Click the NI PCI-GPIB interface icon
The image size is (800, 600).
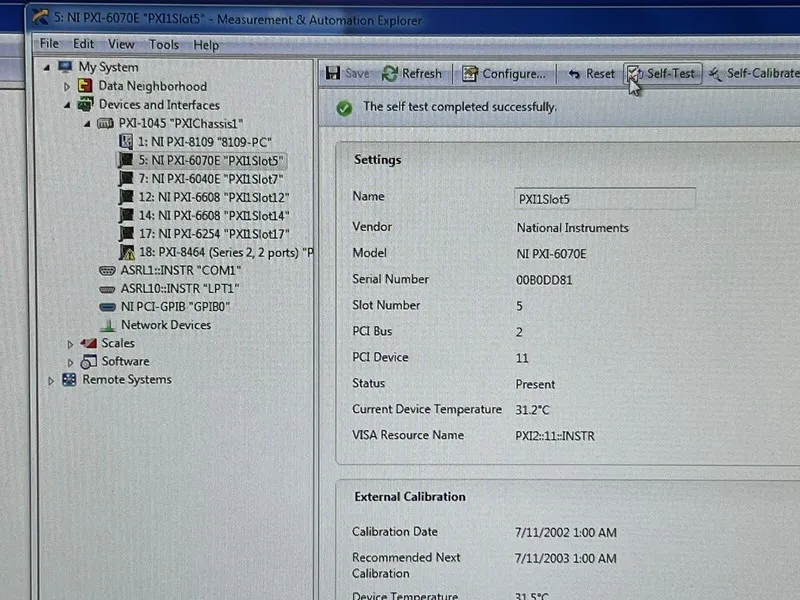pos(107,307)
